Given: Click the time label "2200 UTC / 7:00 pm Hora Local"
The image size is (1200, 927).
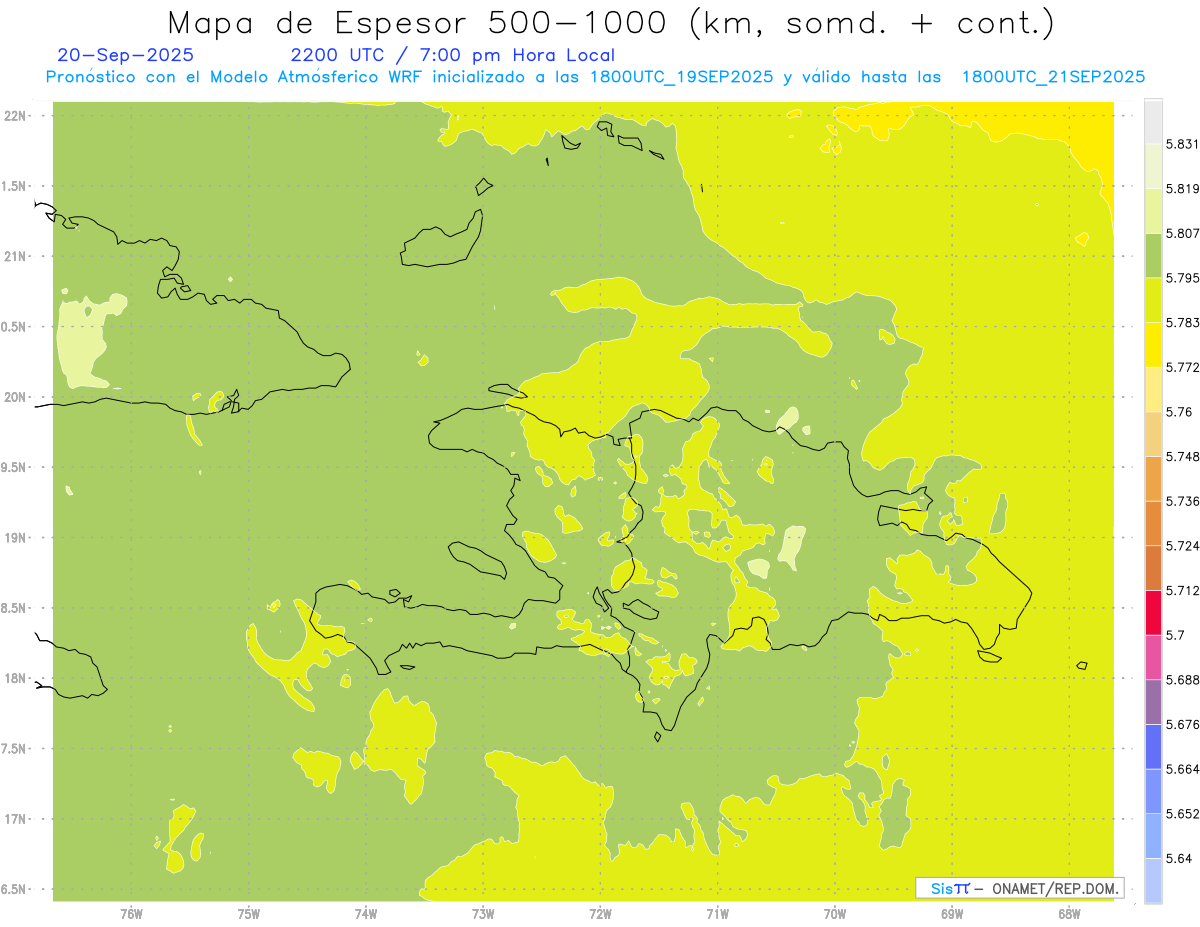Looking at the screenshot, I should click(453, 55).
